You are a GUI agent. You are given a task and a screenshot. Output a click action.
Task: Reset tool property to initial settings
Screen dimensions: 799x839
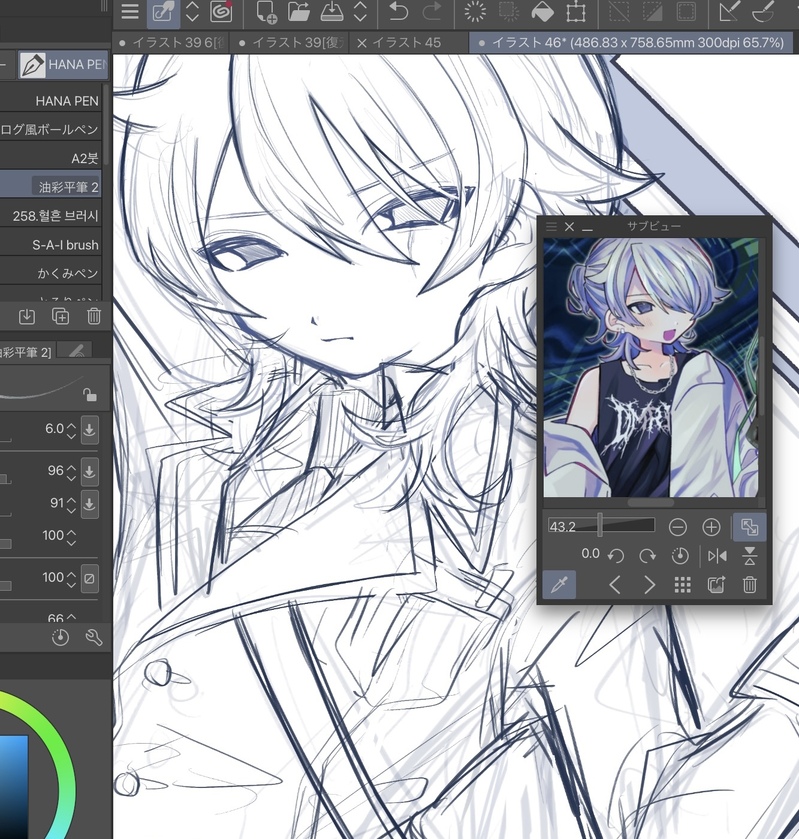click(60, 637)
